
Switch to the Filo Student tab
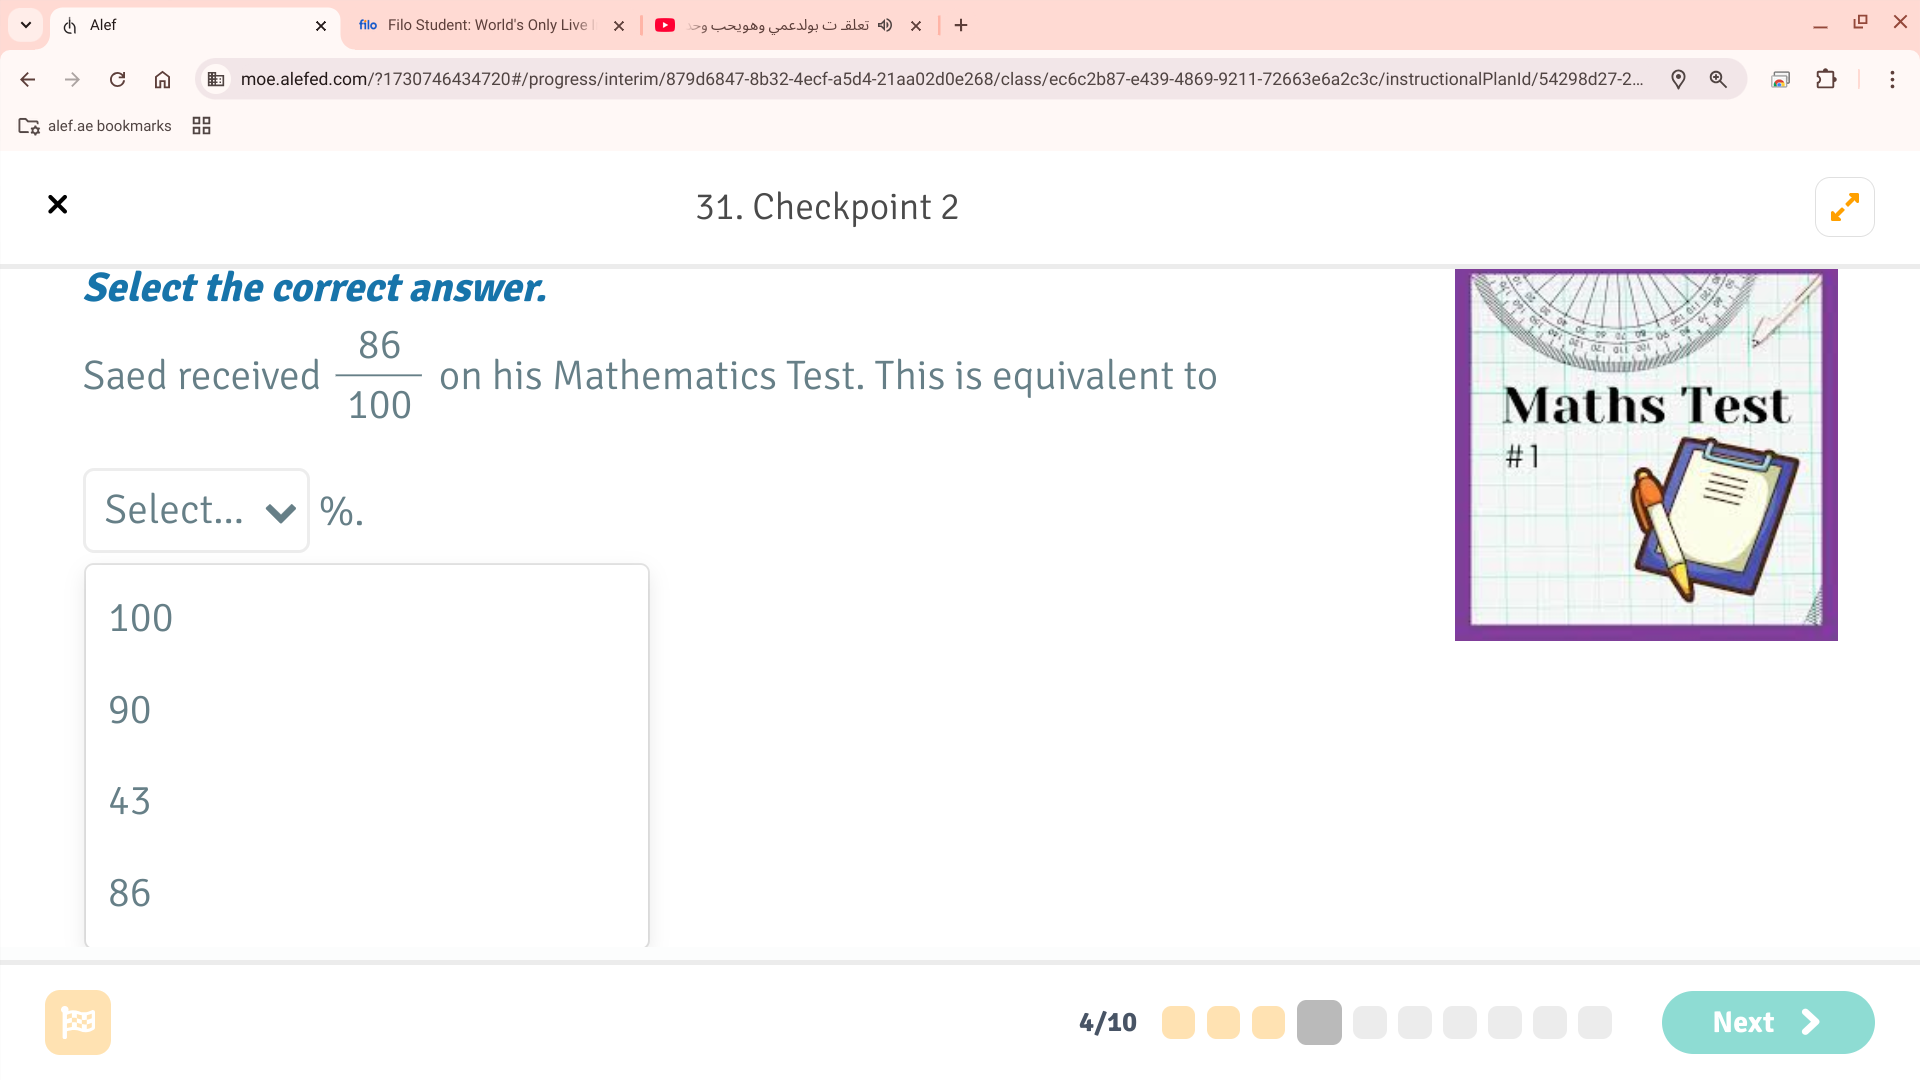[x=480, y=25]
